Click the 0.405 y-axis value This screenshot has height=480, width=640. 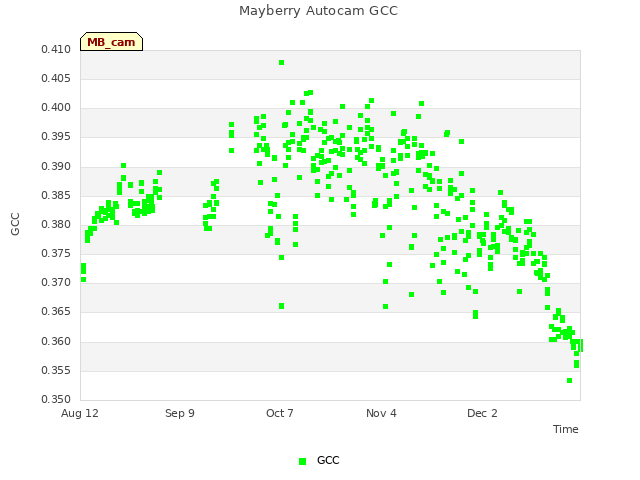(x=56, y=79)
